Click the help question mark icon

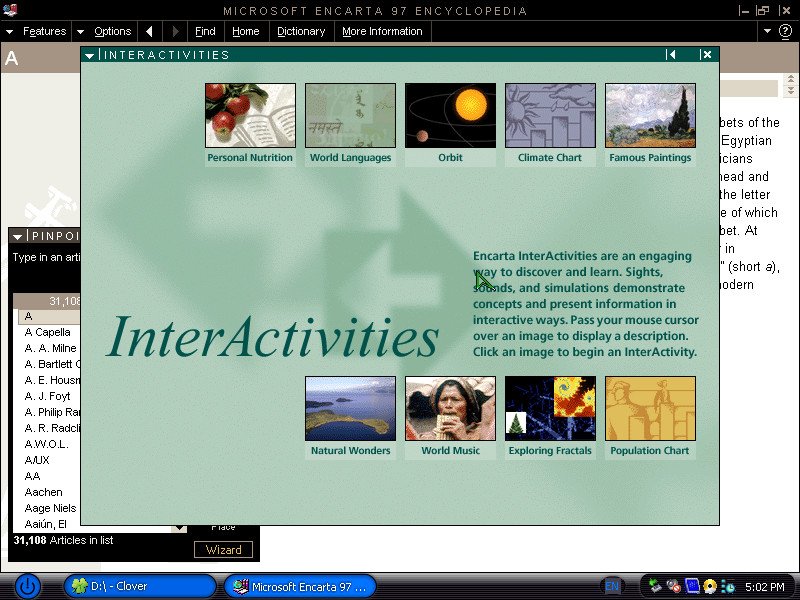(x=784, y=31)
